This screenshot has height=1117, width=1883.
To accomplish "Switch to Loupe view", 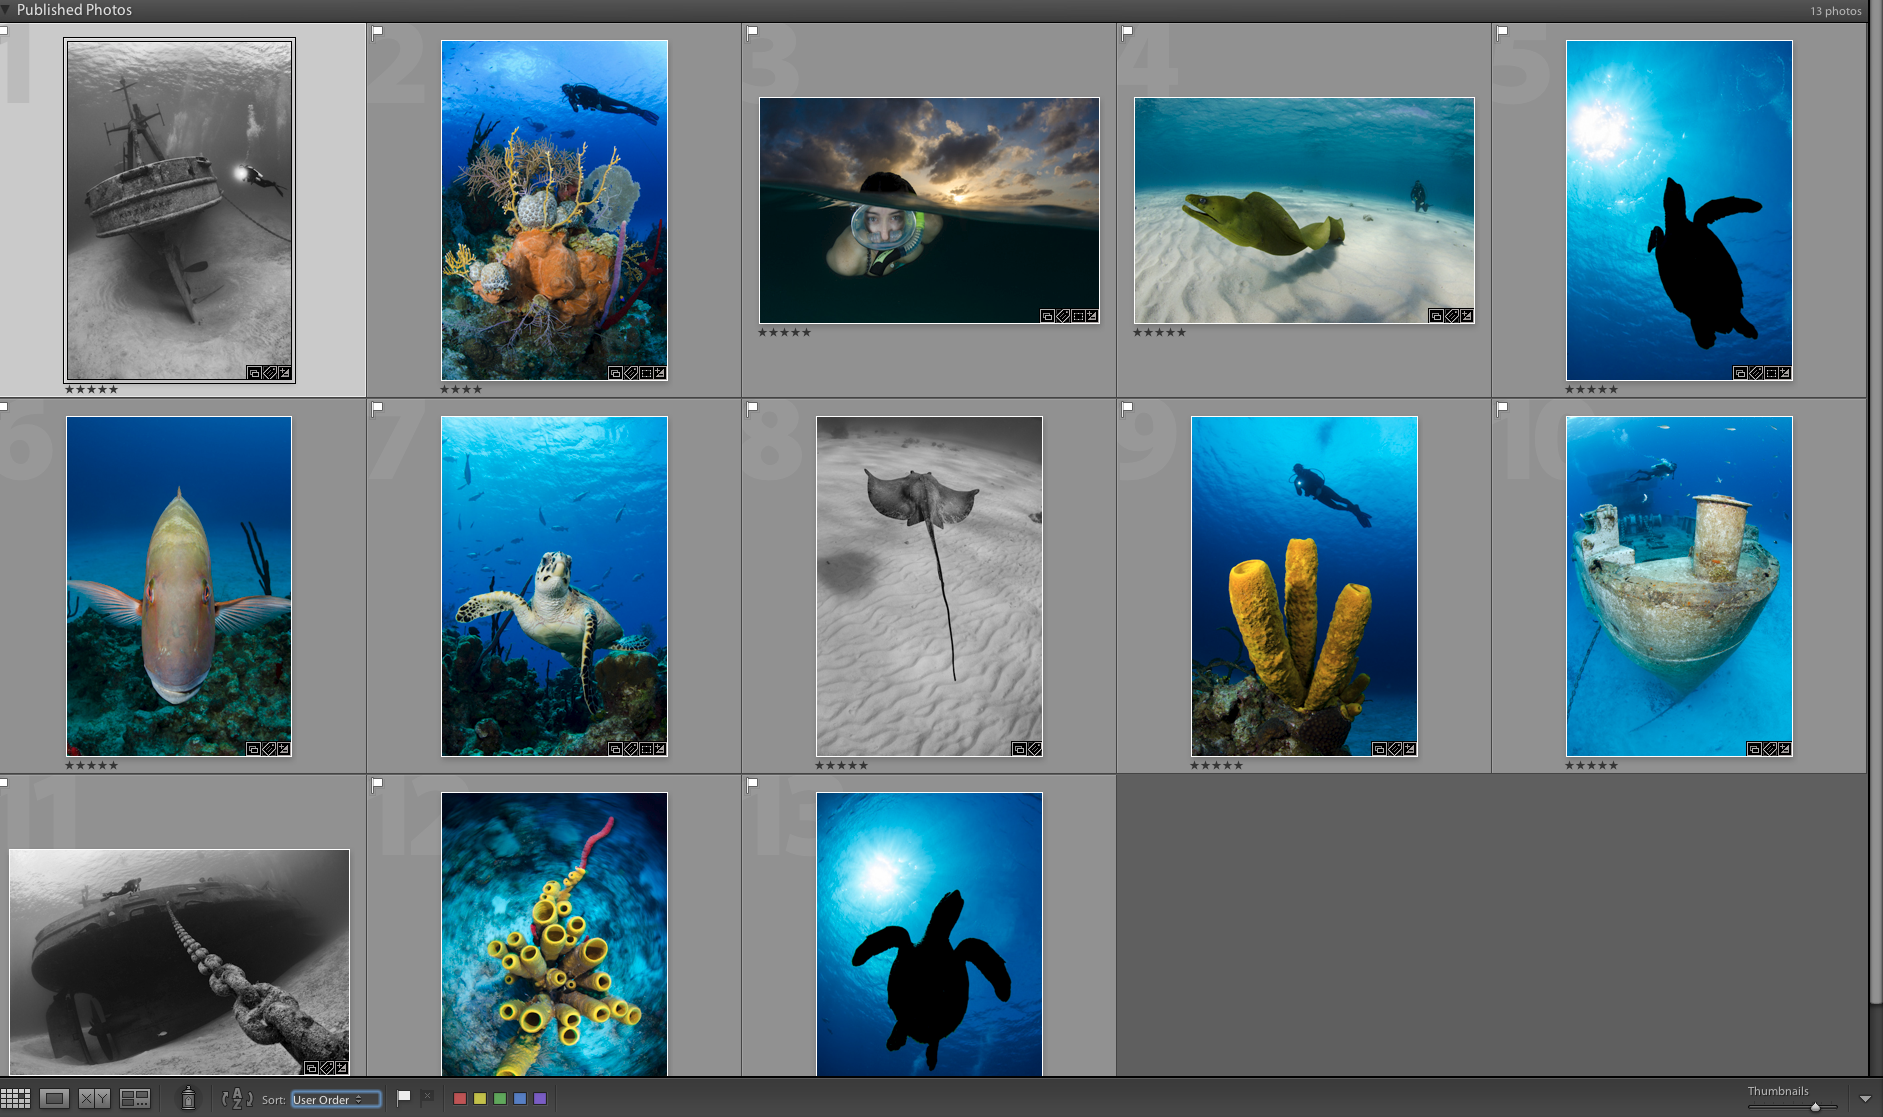I will click(55, 1098).
